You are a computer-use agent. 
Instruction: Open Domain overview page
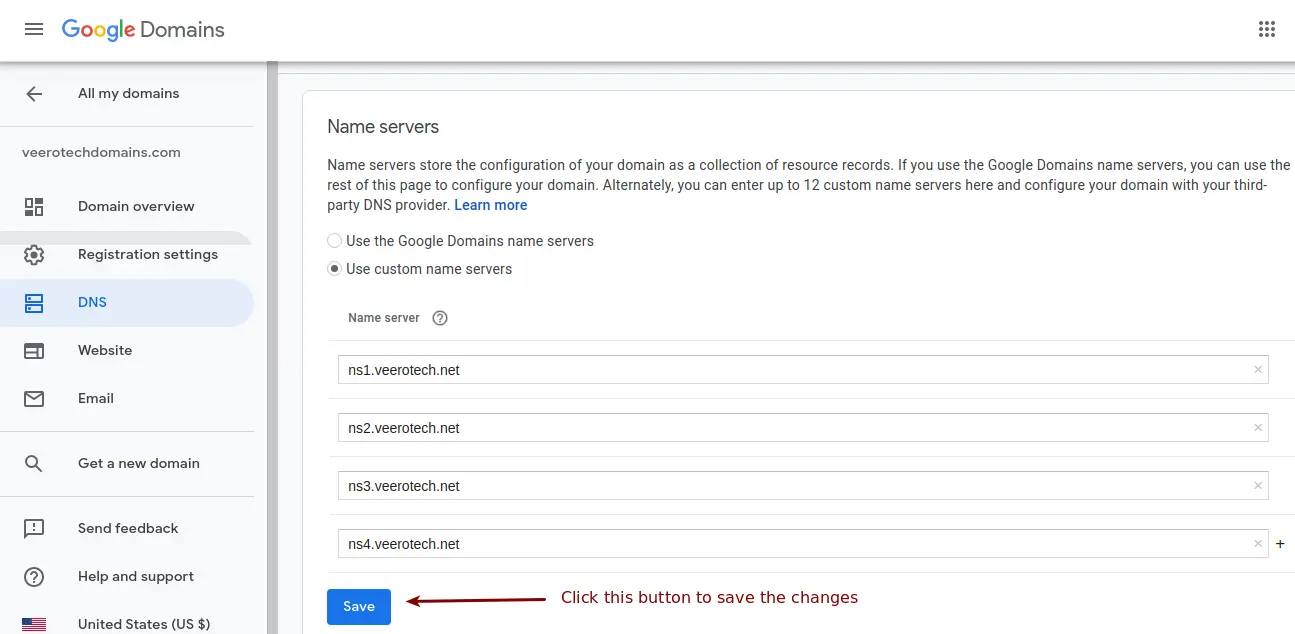pos(136,206)
